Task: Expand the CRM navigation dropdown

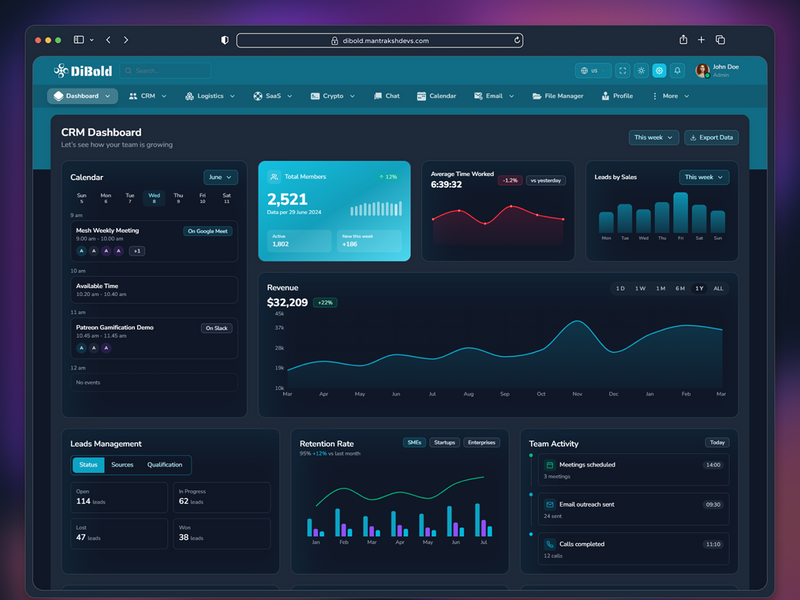Action: click(147, 96)
